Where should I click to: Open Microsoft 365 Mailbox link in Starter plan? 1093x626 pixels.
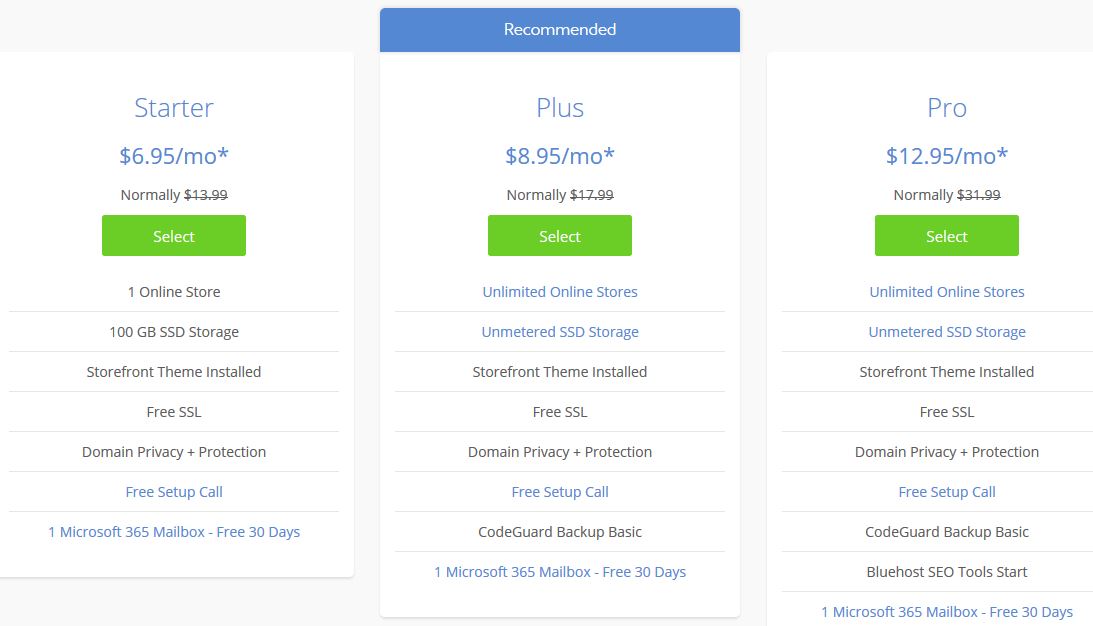click(174, 532)
